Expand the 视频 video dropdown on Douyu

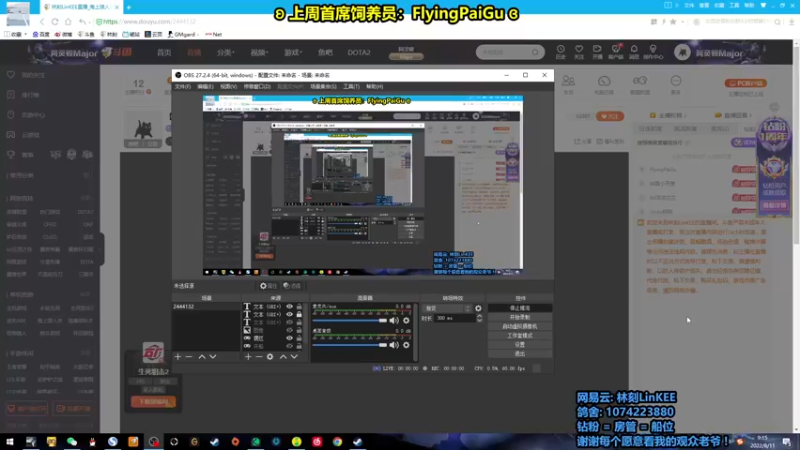point(259,53)
